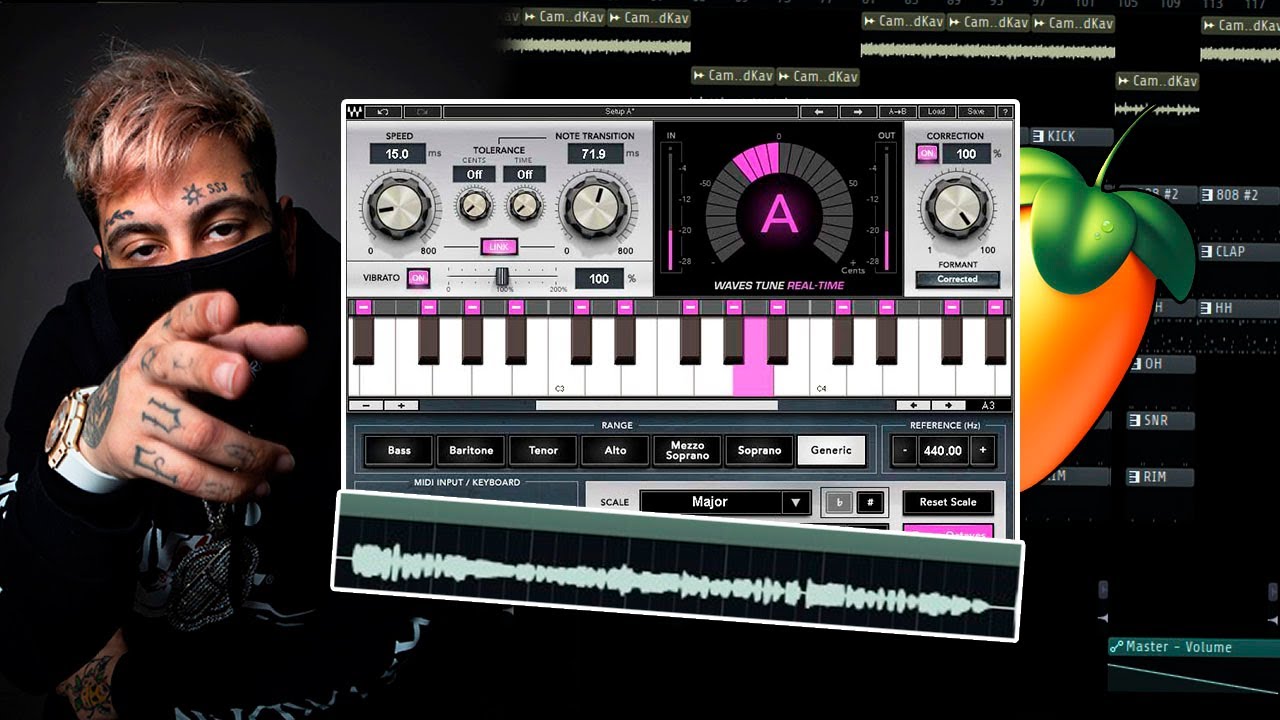This screenshot has height=720, width=1280.
Task: Load previous preset with left arrow
Action: coord(819,112)
